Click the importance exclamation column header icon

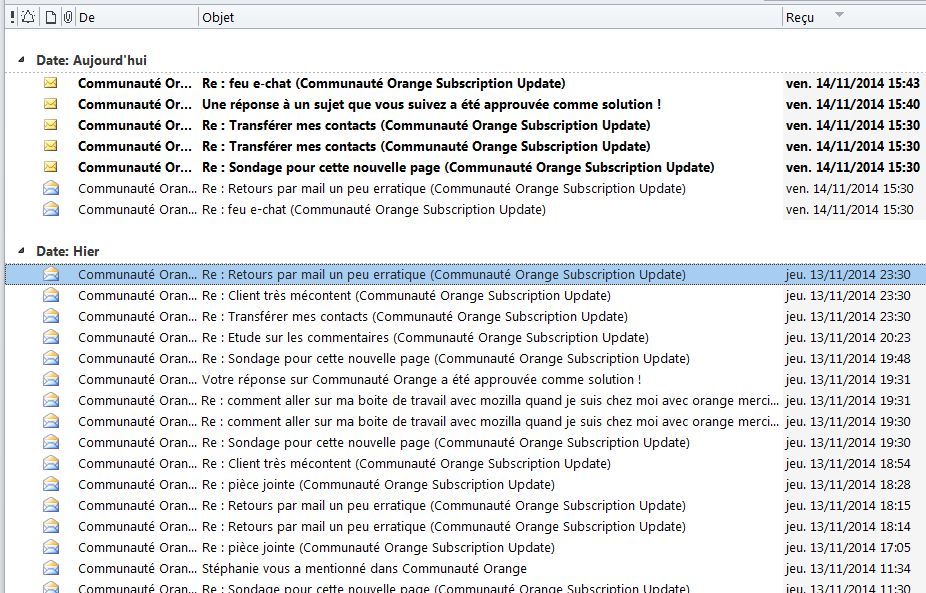(10, 16)
